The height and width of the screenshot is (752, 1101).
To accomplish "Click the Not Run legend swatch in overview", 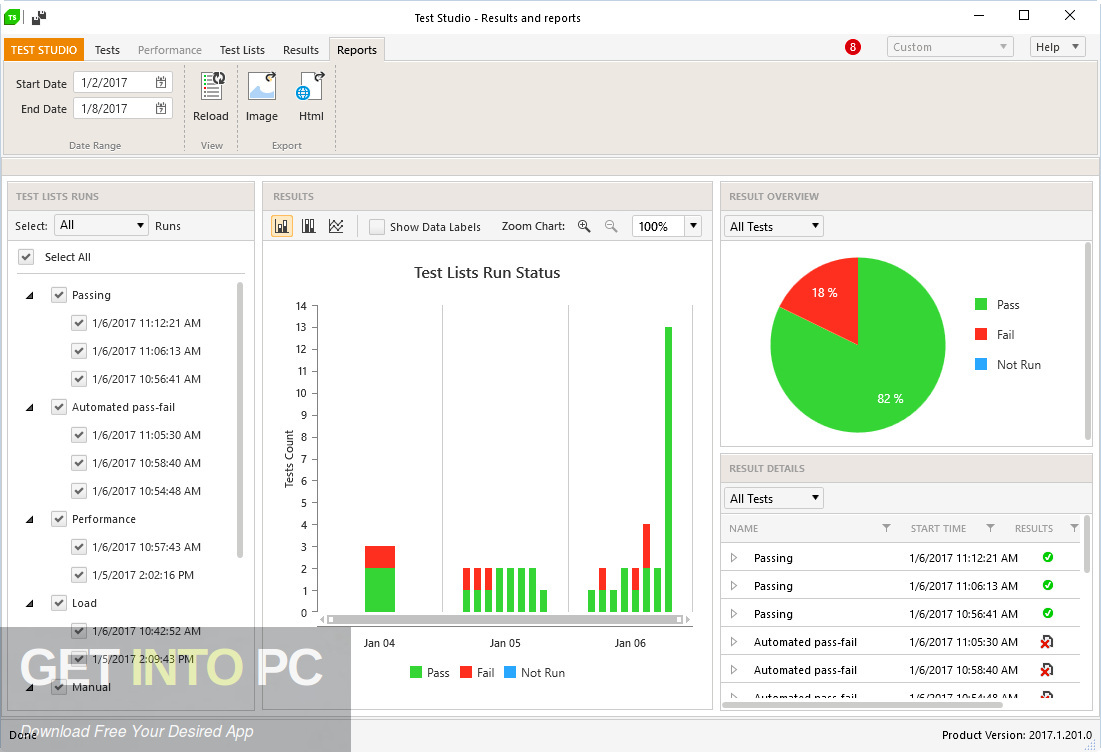I will point(981,364).
